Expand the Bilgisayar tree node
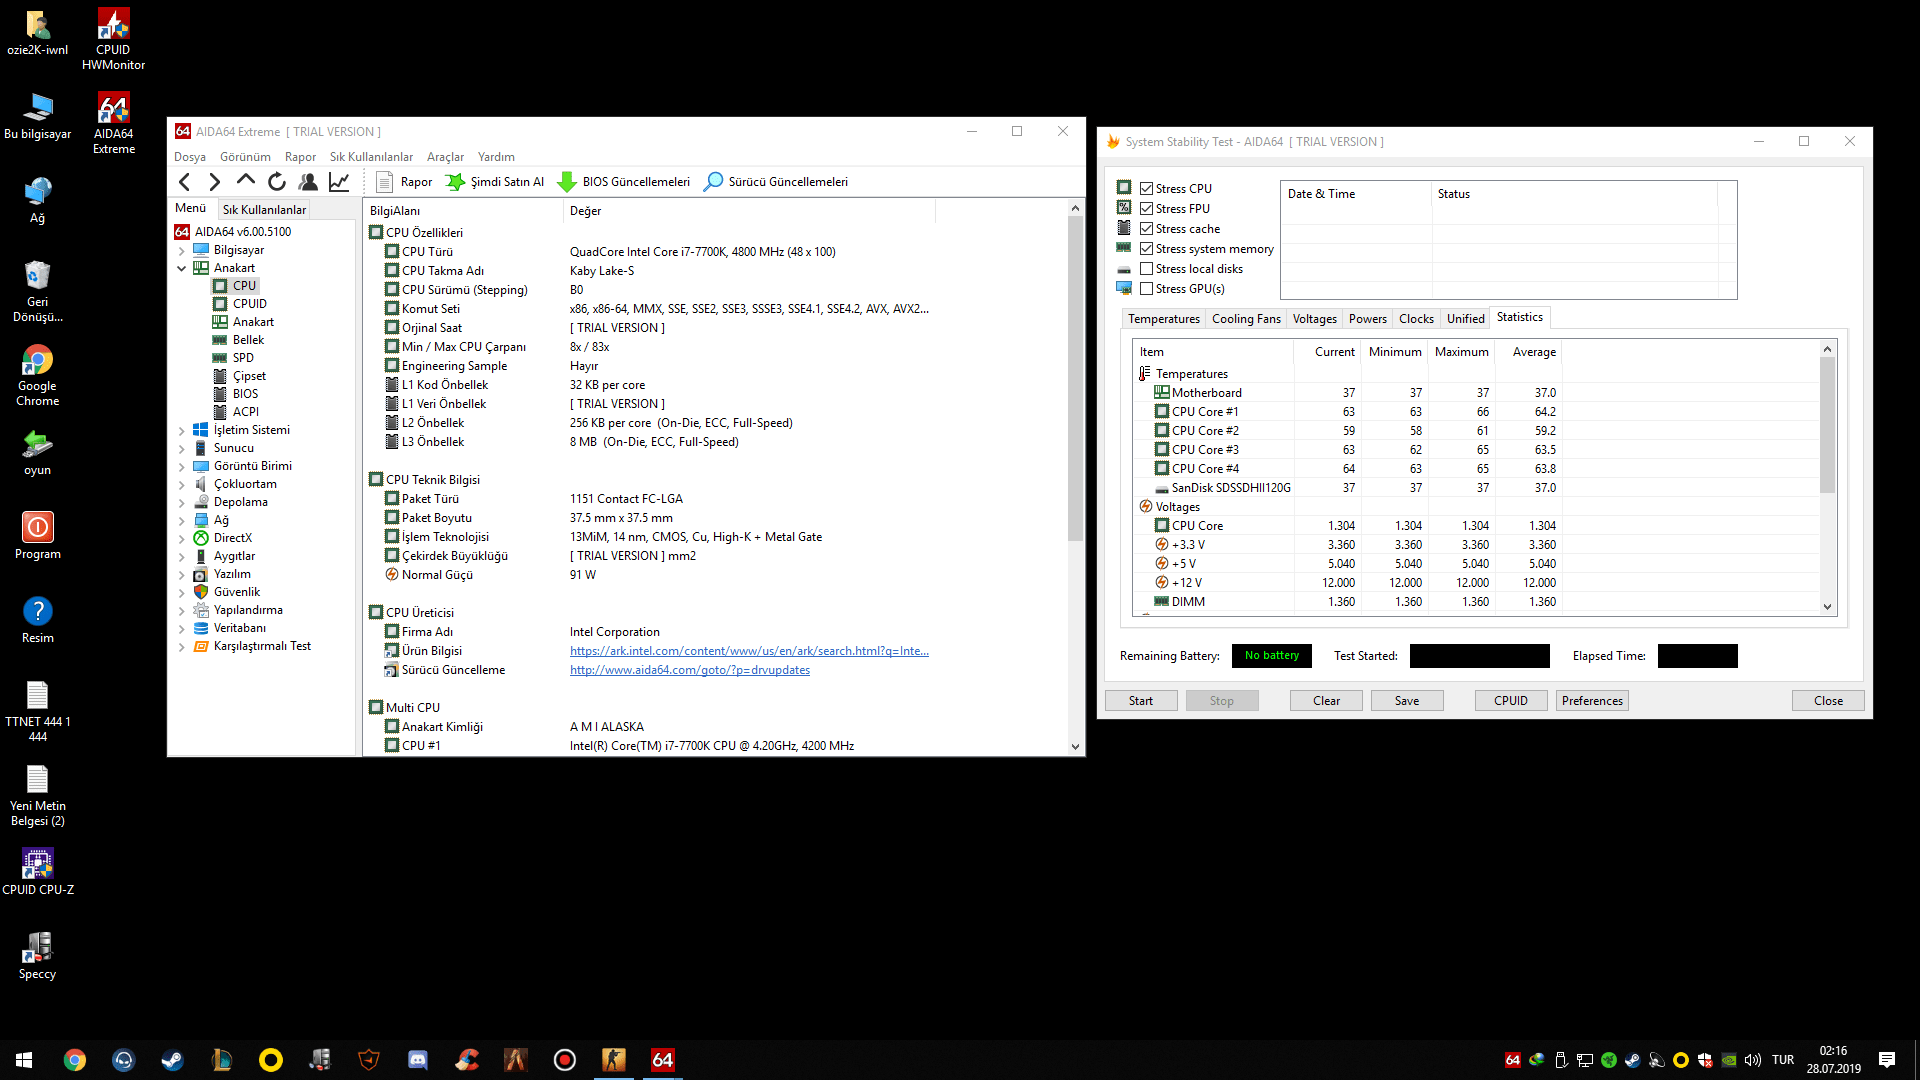 pos(181,251)
